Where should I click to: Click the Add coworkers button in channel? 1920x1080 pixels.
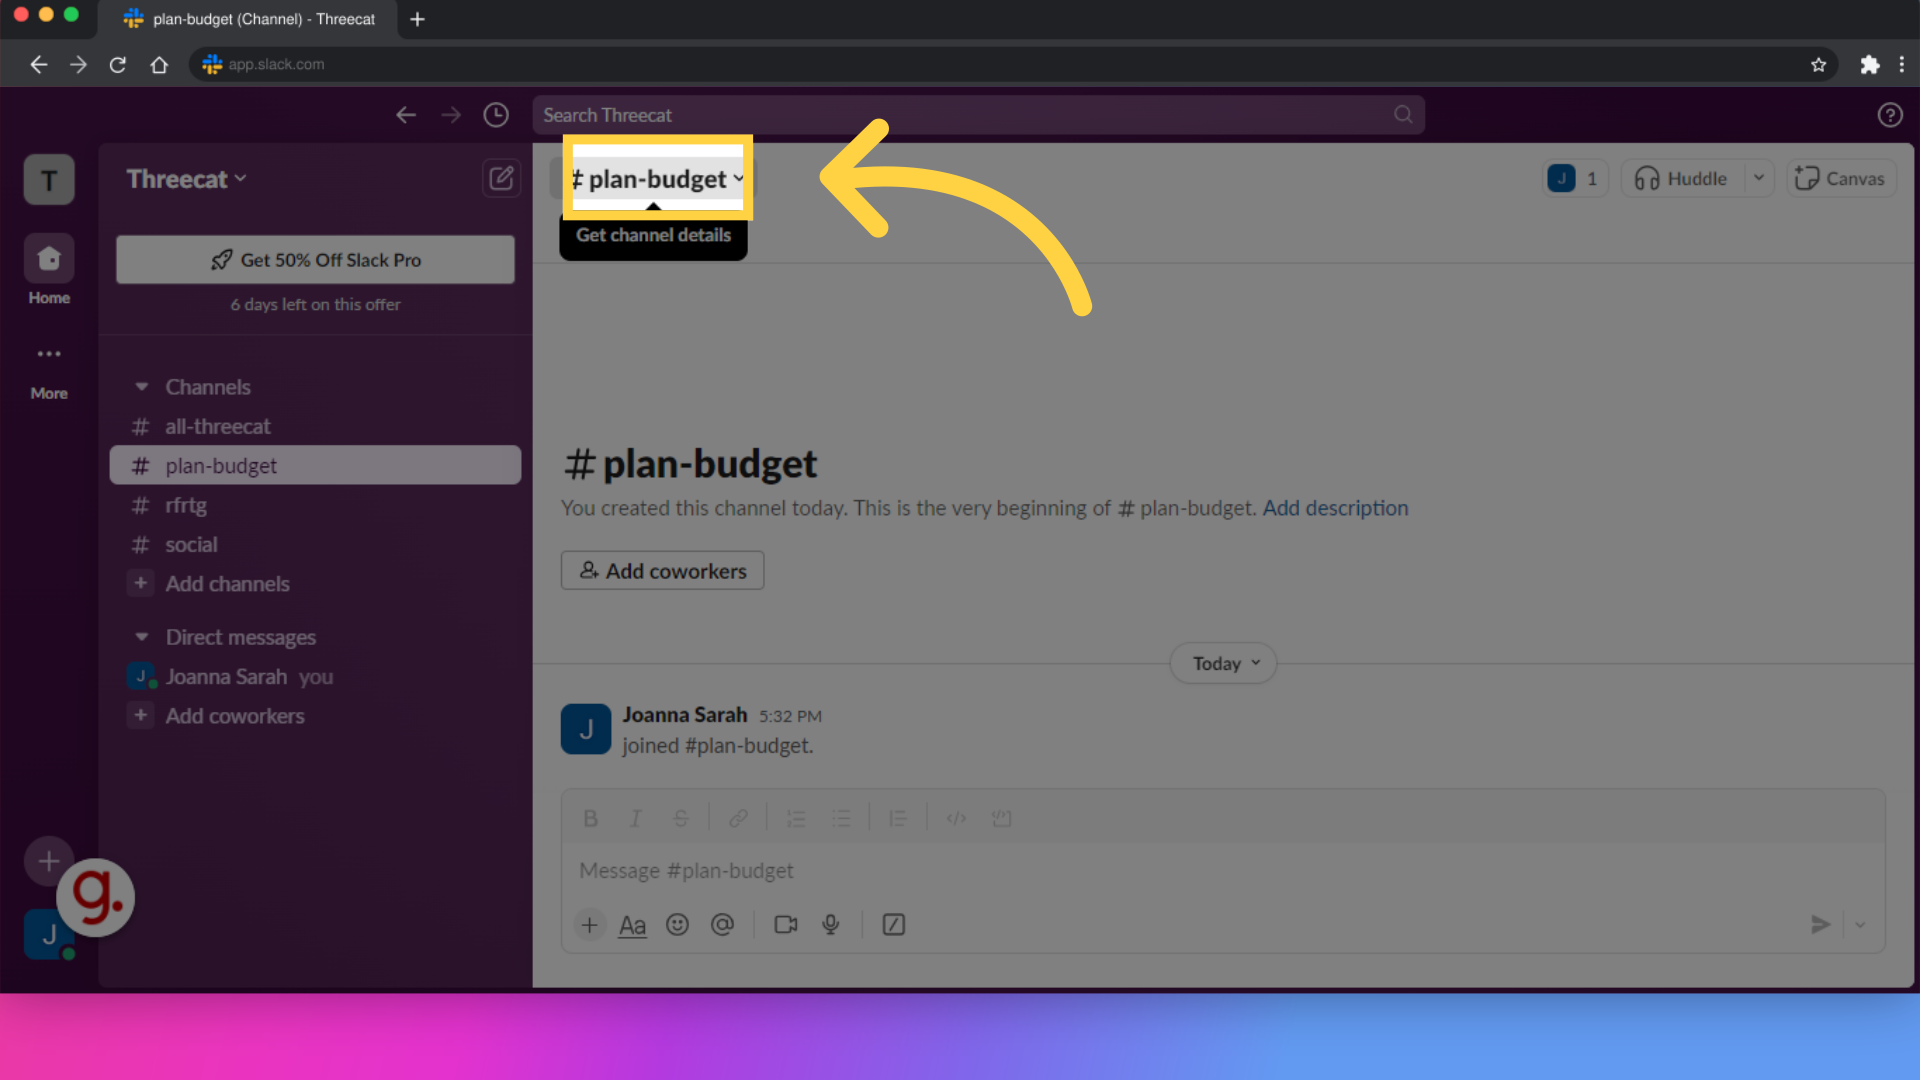[662, 571]
